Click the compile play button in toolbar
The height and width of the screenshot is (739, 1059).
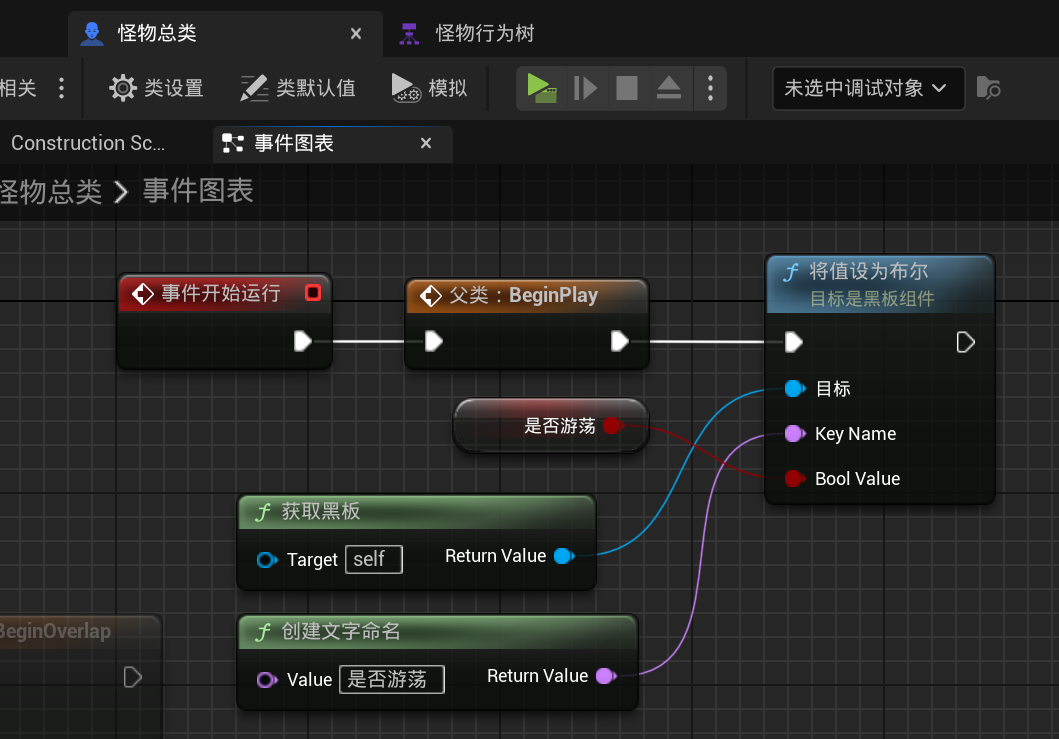[x=541, y=88]
